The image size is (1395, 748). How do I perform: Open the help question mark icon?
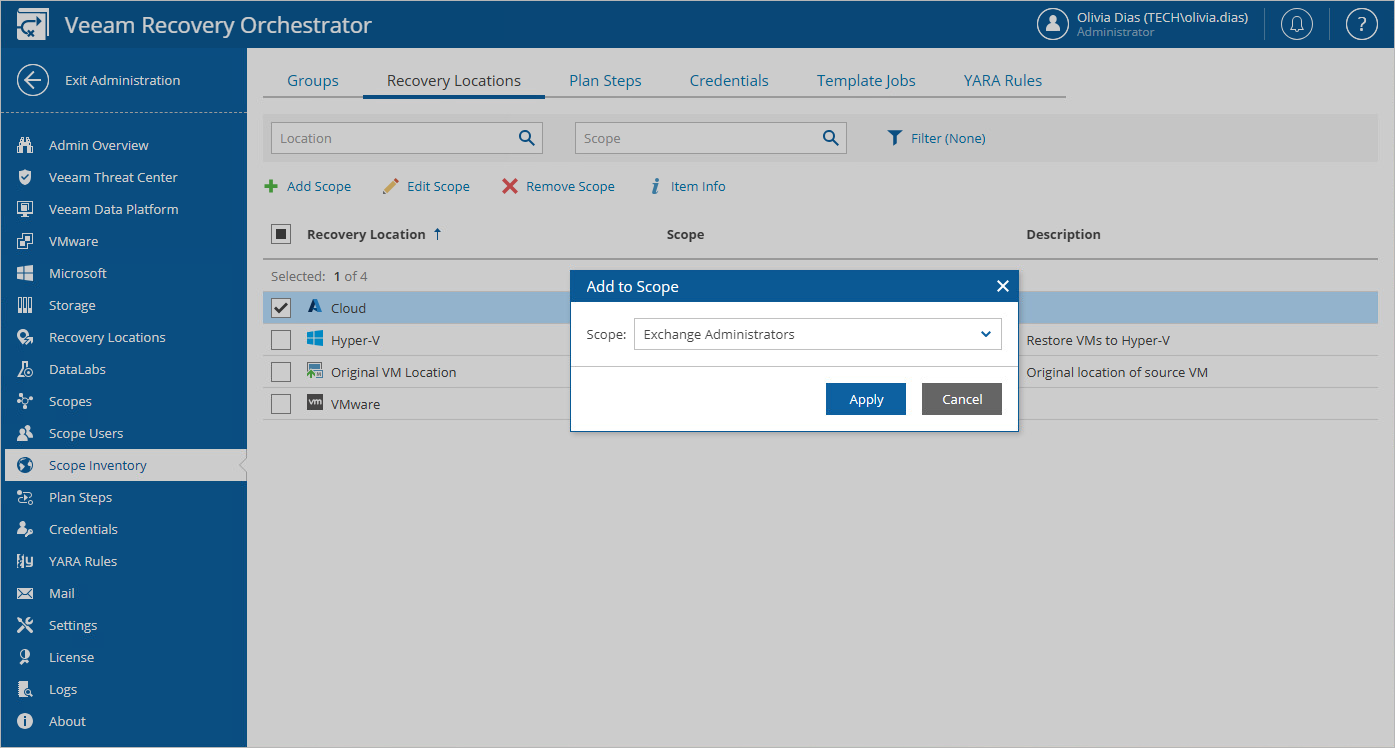[x=1362, y=25]
